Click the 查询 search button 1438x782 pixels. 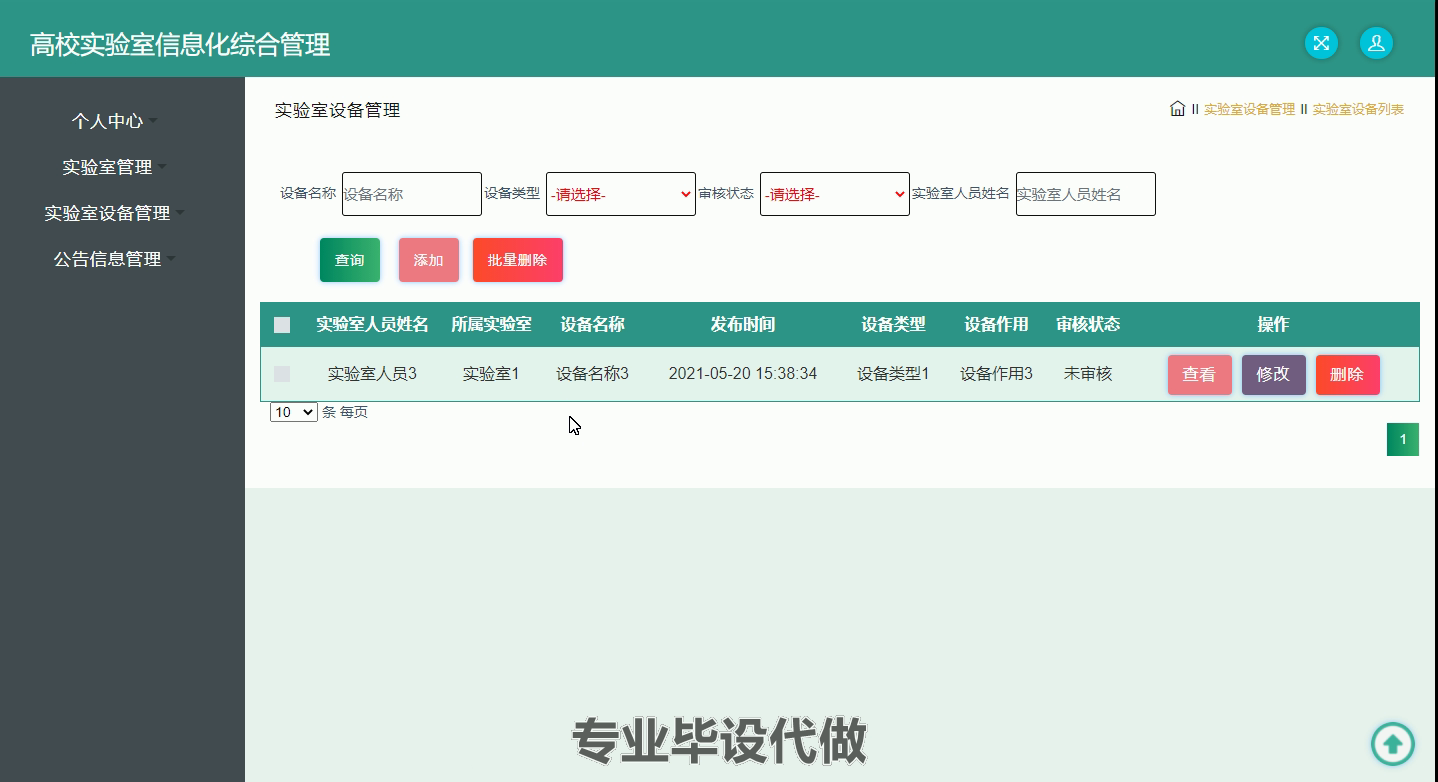point(350,260)
